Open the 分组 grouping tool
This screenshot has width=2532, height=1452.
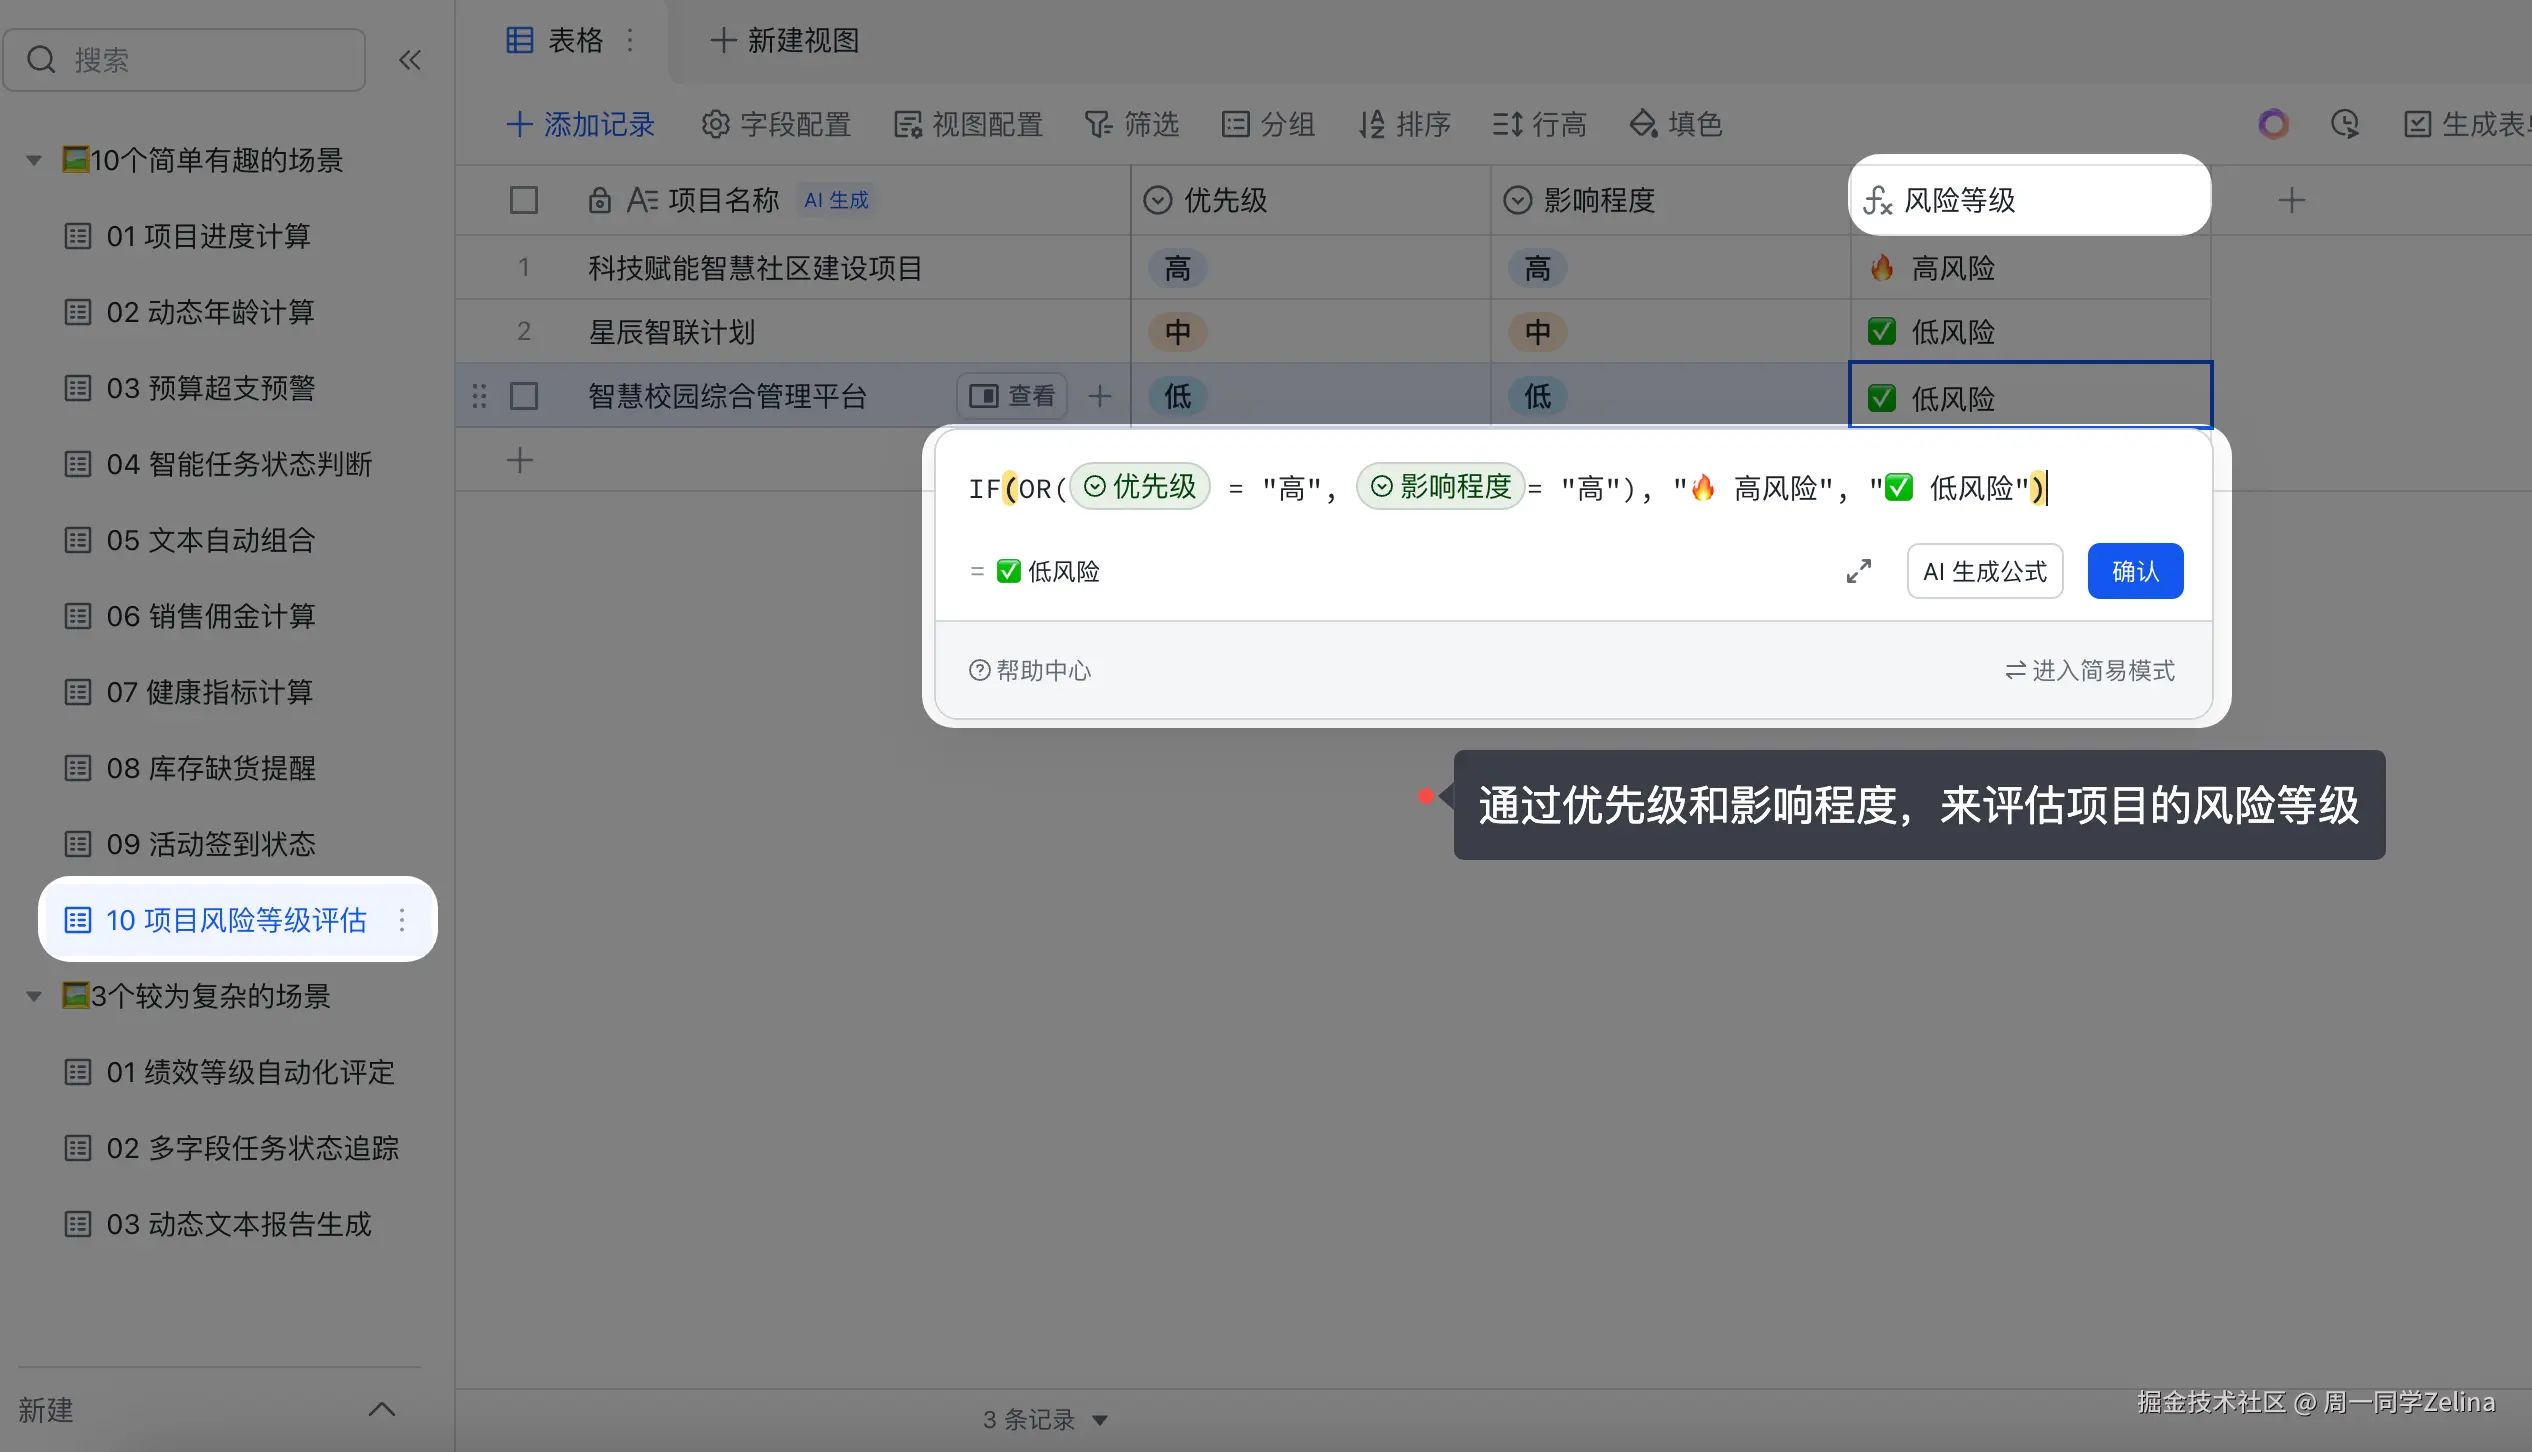1268,124
